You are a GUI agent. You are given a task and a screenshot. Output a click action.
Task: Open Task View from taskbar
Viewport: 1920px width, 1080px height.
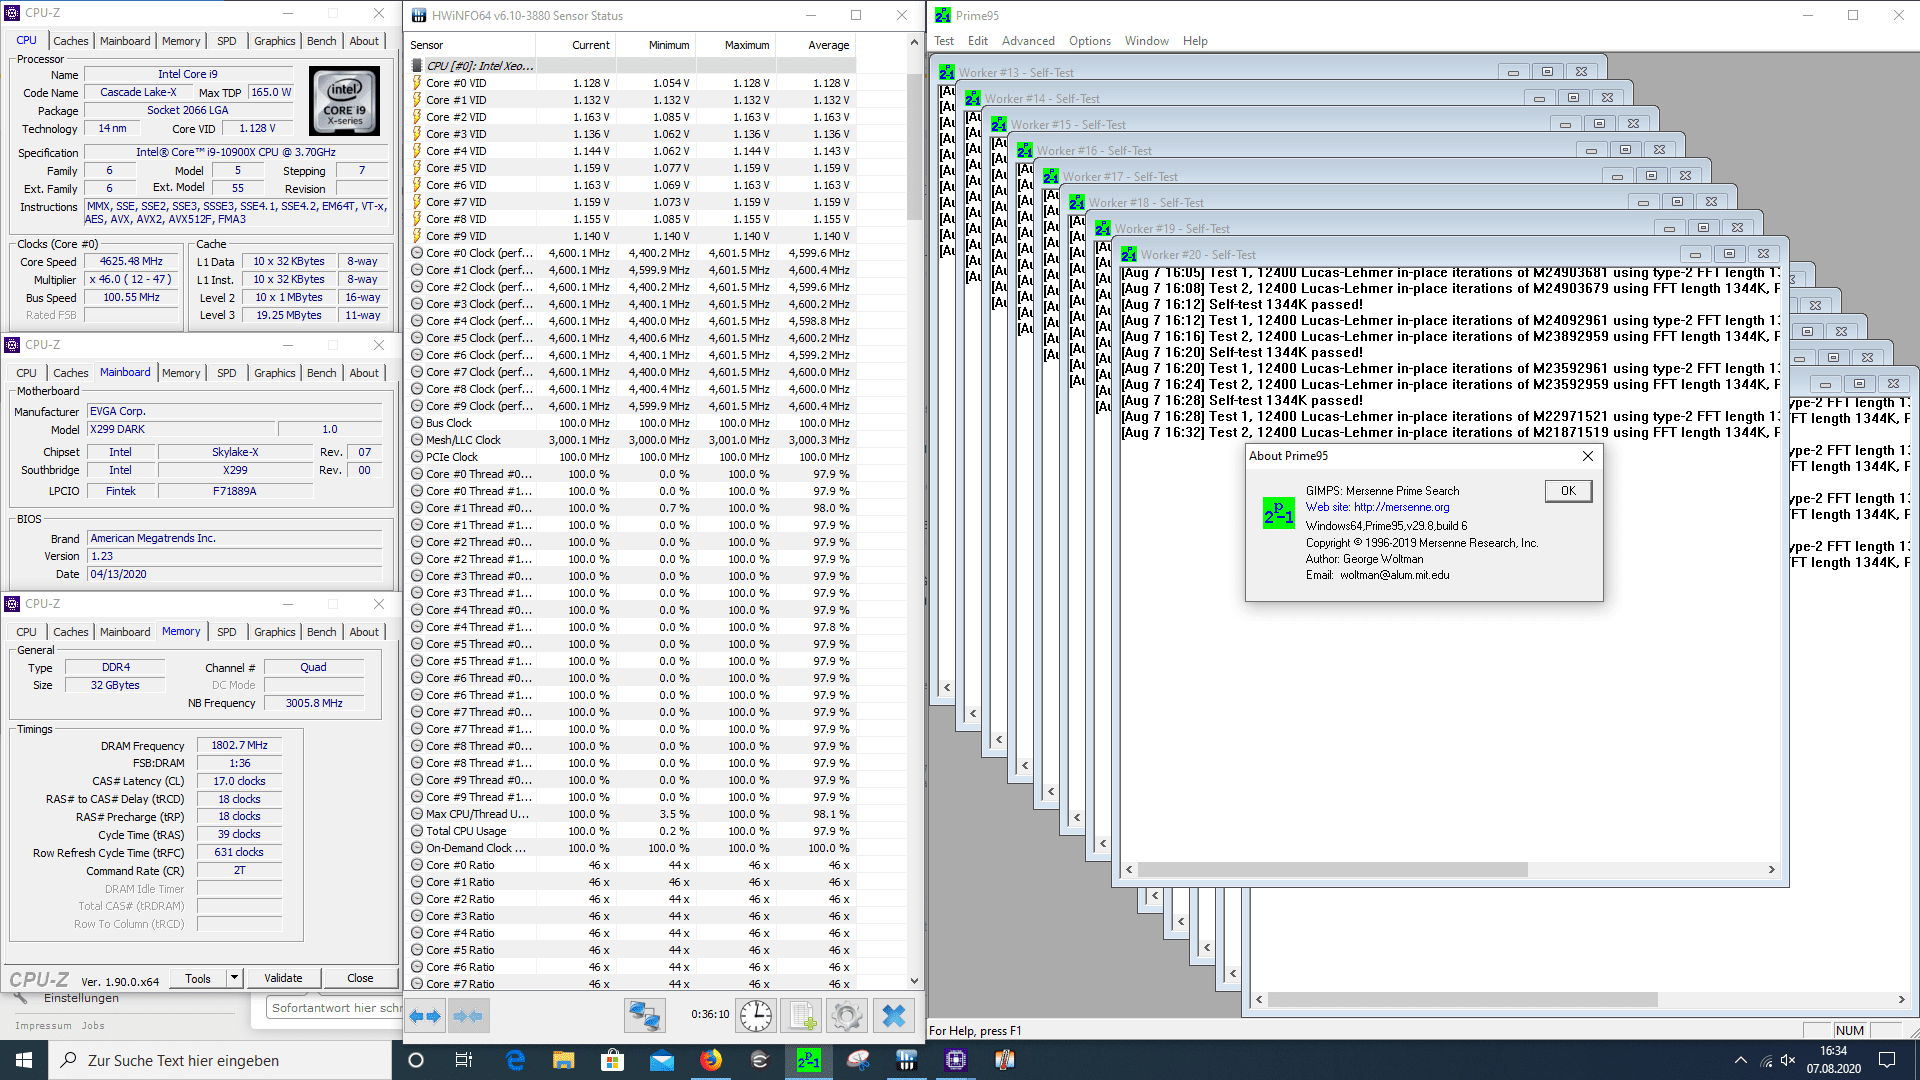point(464,1060)
